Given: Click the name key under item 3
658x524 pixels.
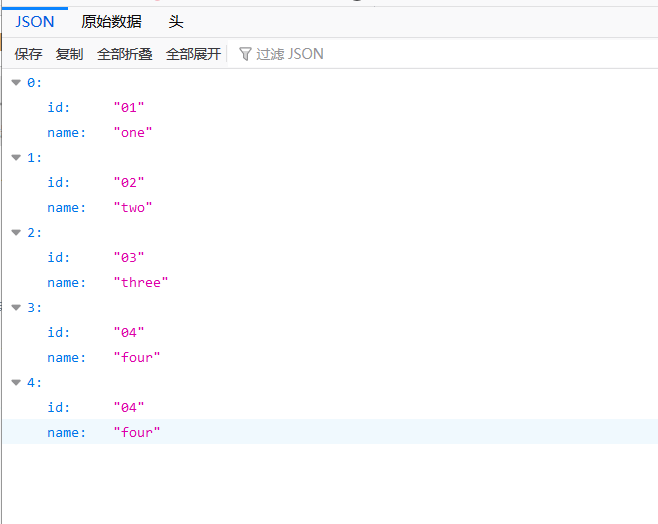Looking at the screenshot, I should [x=66, y=357].
